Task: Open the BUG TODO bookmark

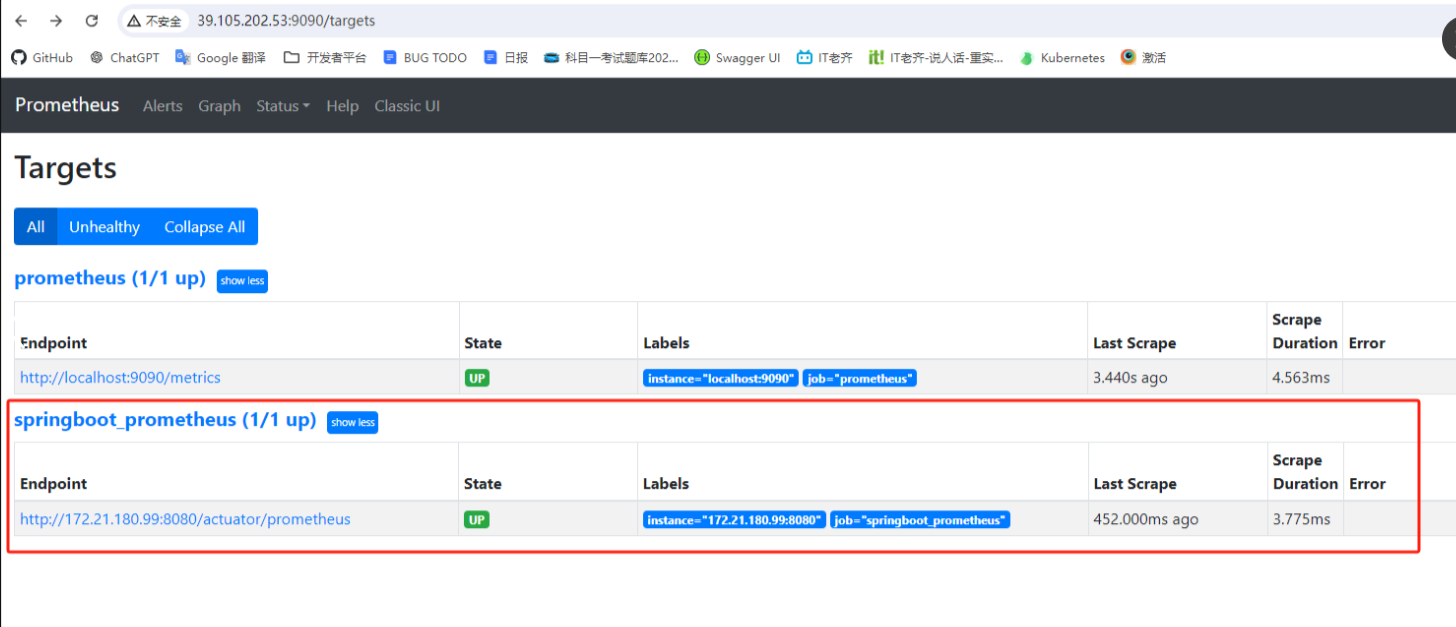Action: 425,58
